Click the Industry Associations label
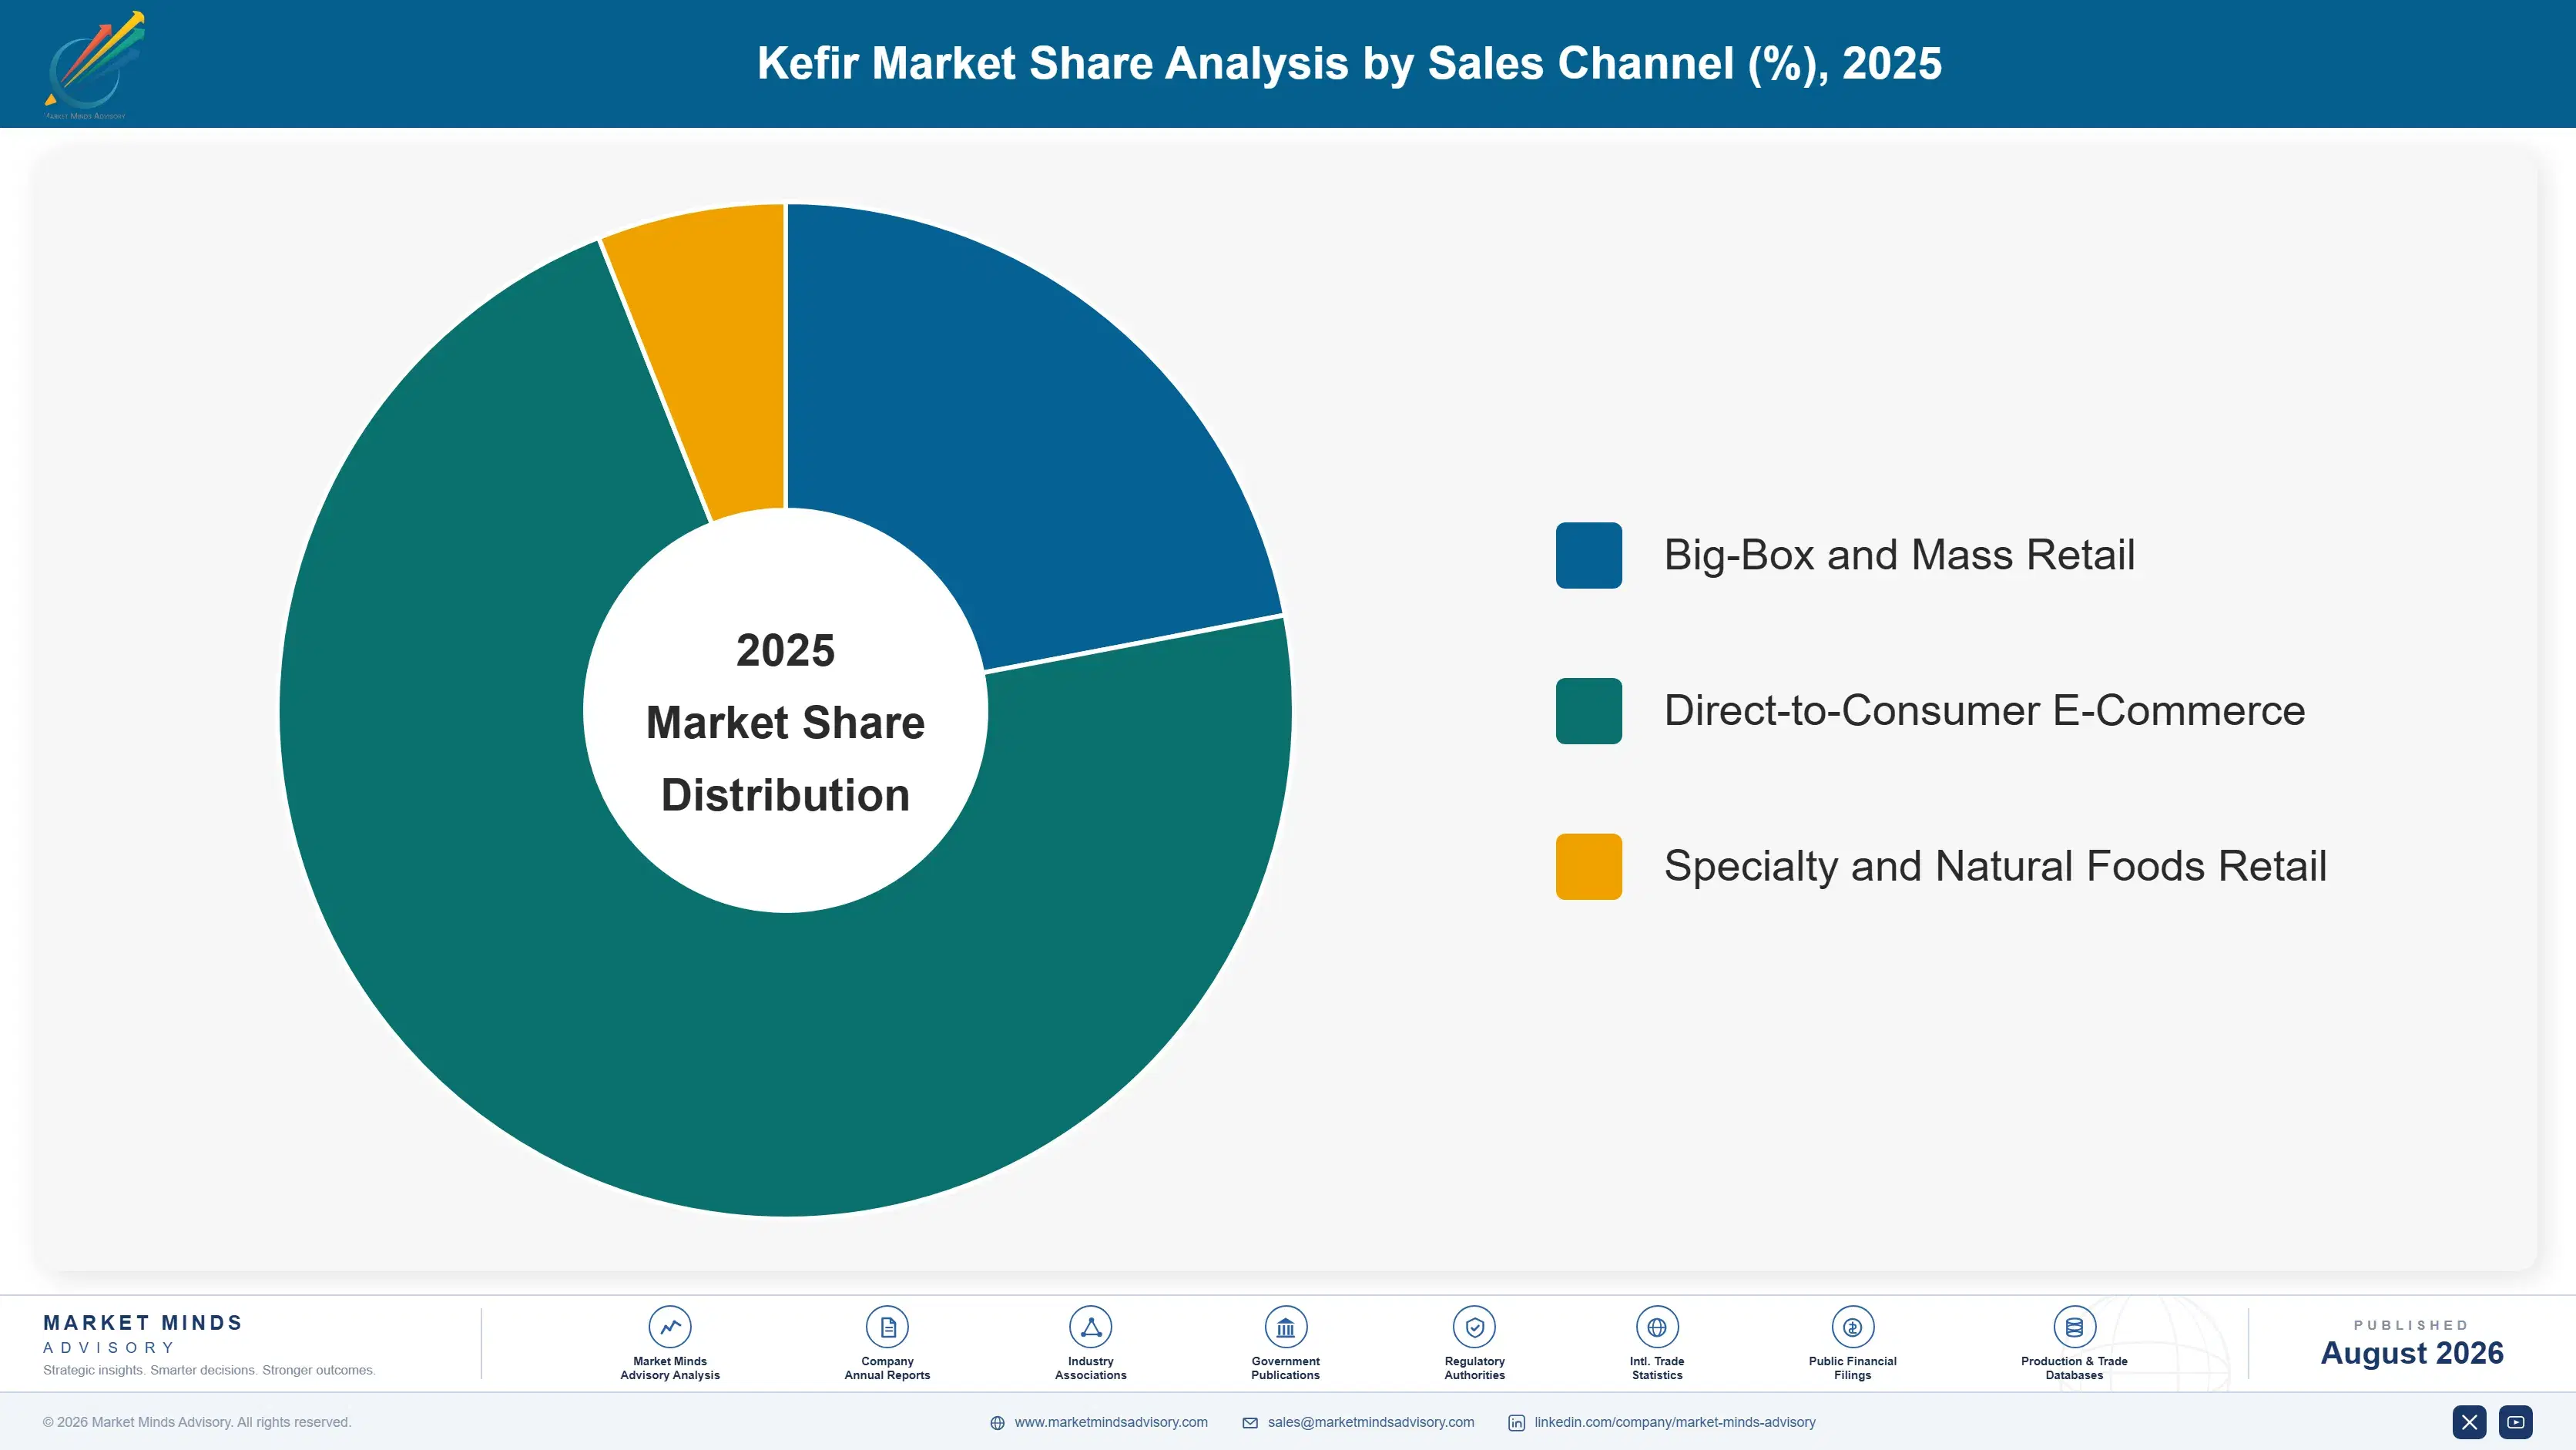This screenshot has width=2576, height=1450. [1090, 1368]
